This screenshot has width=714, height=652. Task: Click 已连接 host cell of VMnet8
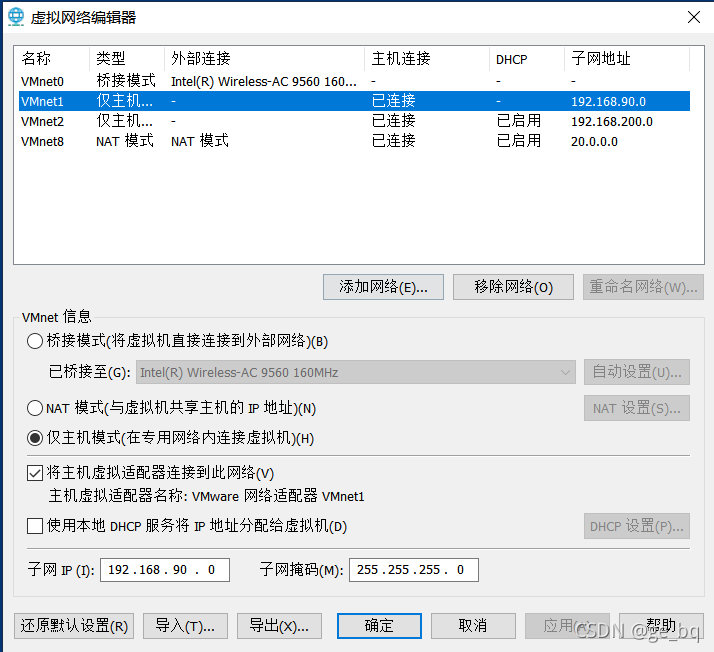(x=393, y=141)
